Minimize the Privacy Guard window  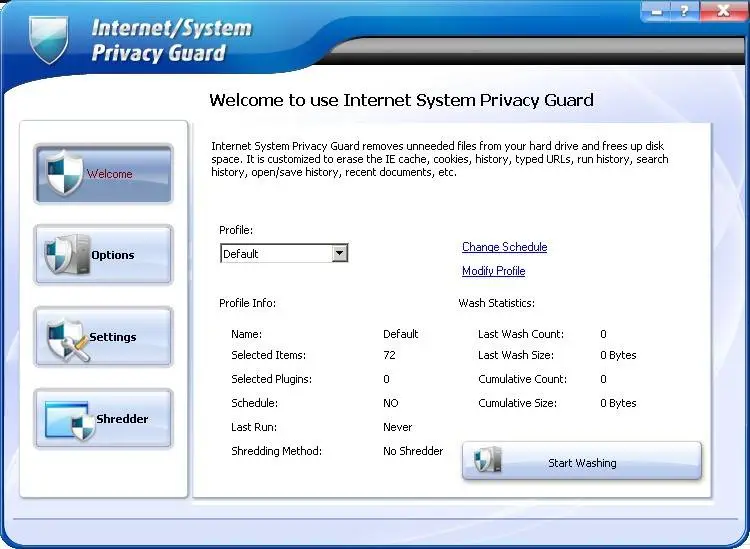(656, 11)
